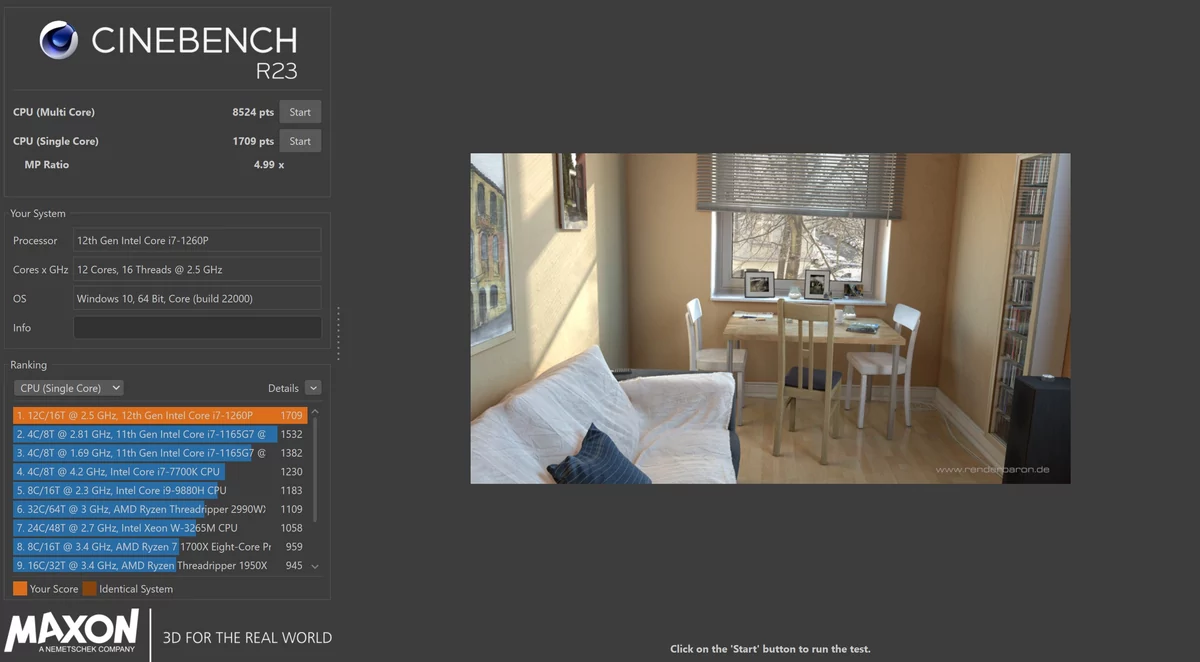Click the Cinebench sphere logo icon

click(x=59, y=41)
